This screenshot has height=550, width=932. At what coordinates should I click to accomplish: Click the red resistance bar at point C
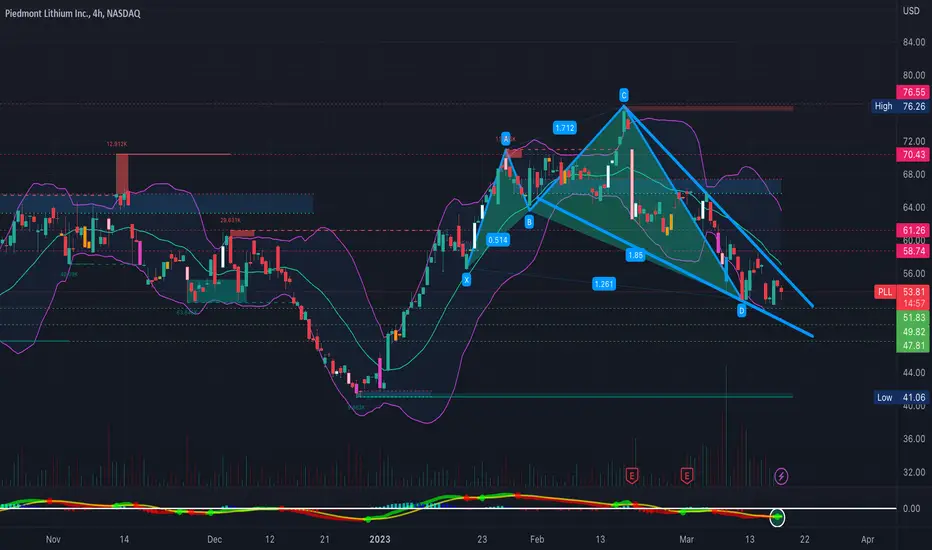(709, 108)
